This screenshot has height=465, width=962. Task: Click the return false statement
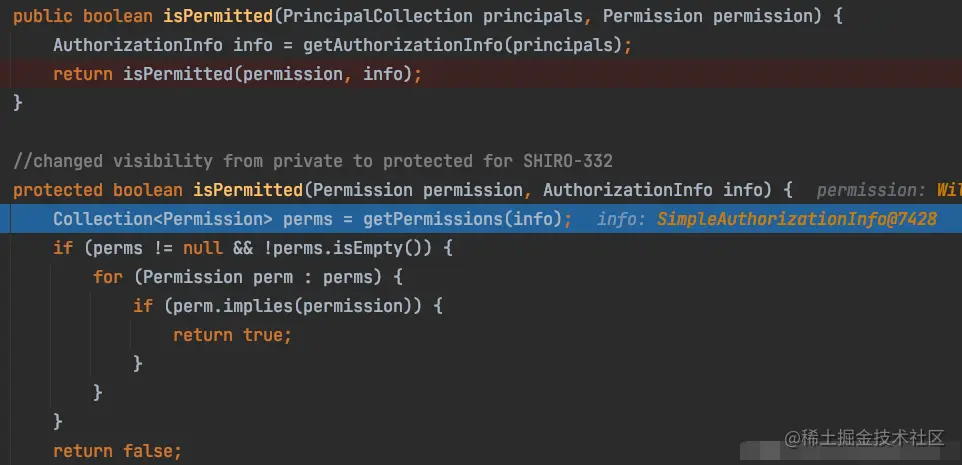pos(118,451)
